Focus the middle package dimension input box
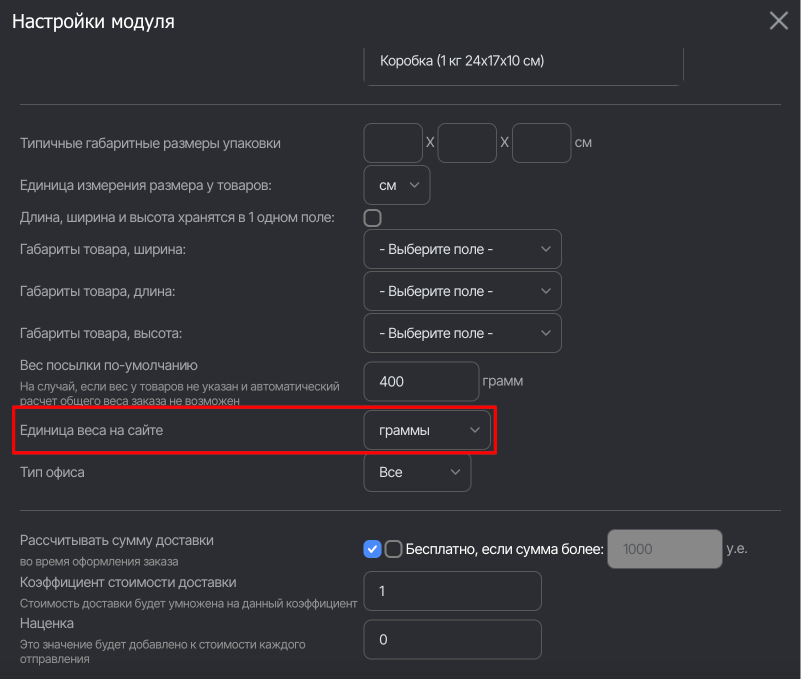Screen dimensions: 801x679 pyautogui.click(x=467, y=143)
